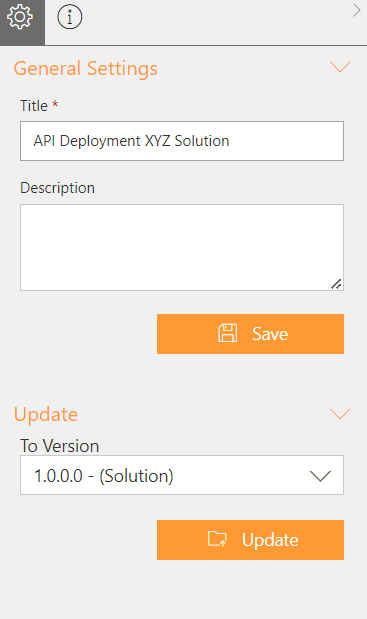Image resolution: width=367 pixels, height=619 pixels.
Task: Click the floppy disk save icon
Action: pyautogui.click(x=228, y=333)
